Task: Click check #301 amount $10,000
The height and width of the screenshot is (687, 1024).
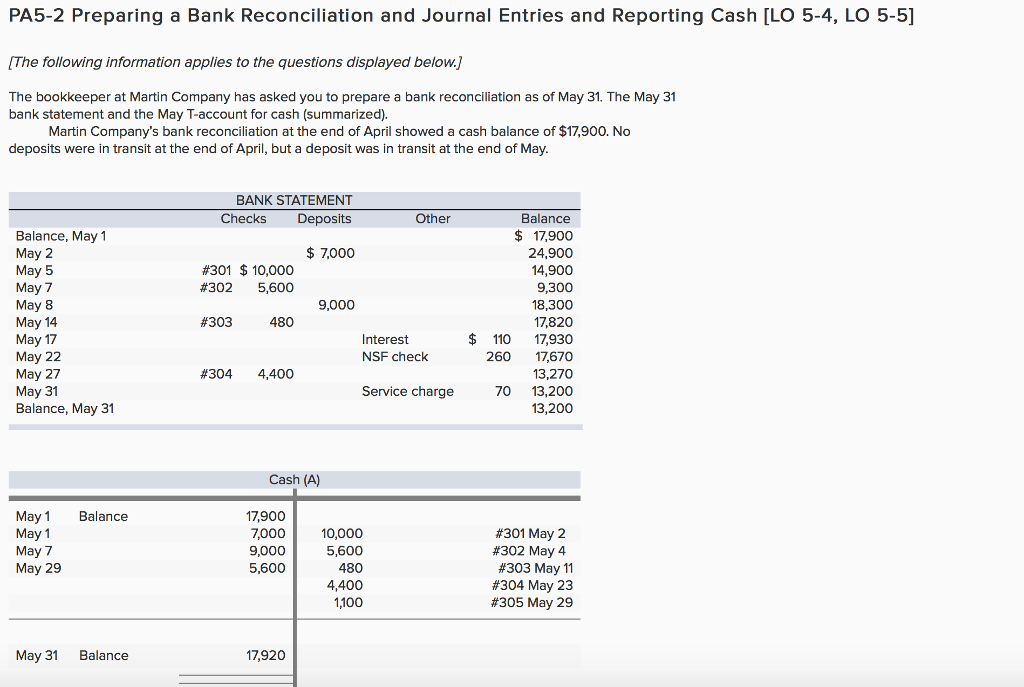Action: click(265, 270)
